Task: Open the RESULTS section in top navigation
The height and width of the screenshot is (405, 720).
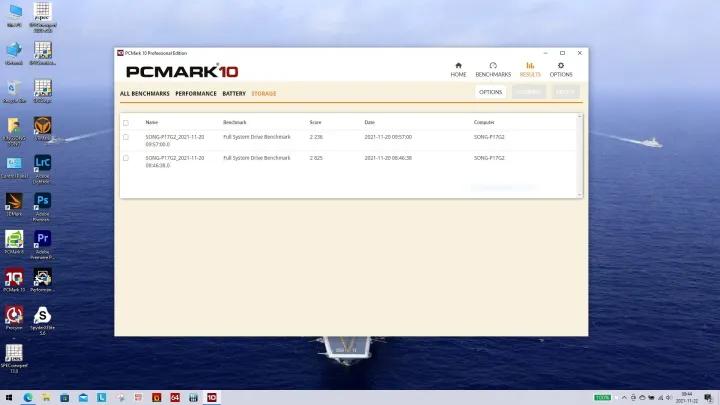Action: pyautogui.click(x=530, y=69)
